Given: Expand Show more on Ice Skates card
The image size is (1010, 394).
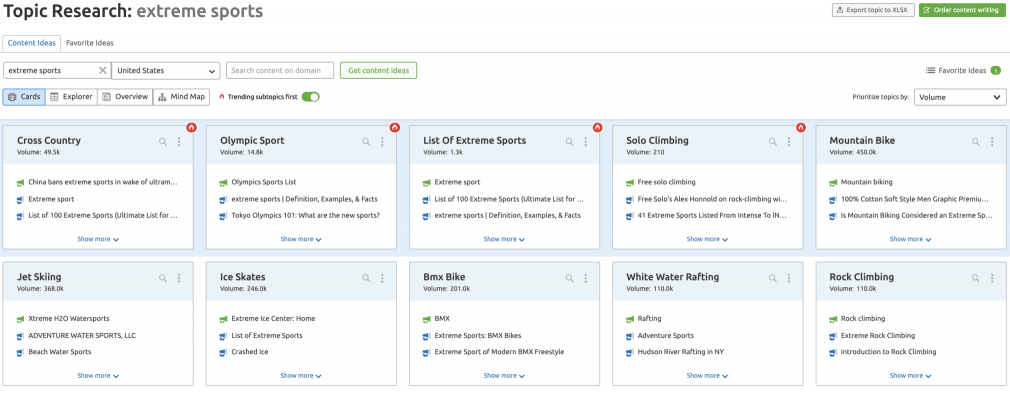Looking at the screenshot, I should coord(301,375).
